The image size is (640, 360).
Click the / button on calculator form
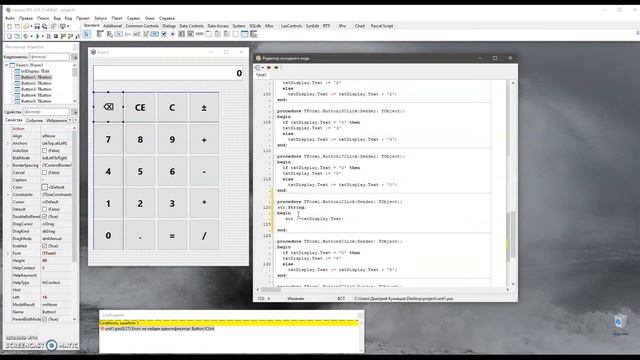204,236
